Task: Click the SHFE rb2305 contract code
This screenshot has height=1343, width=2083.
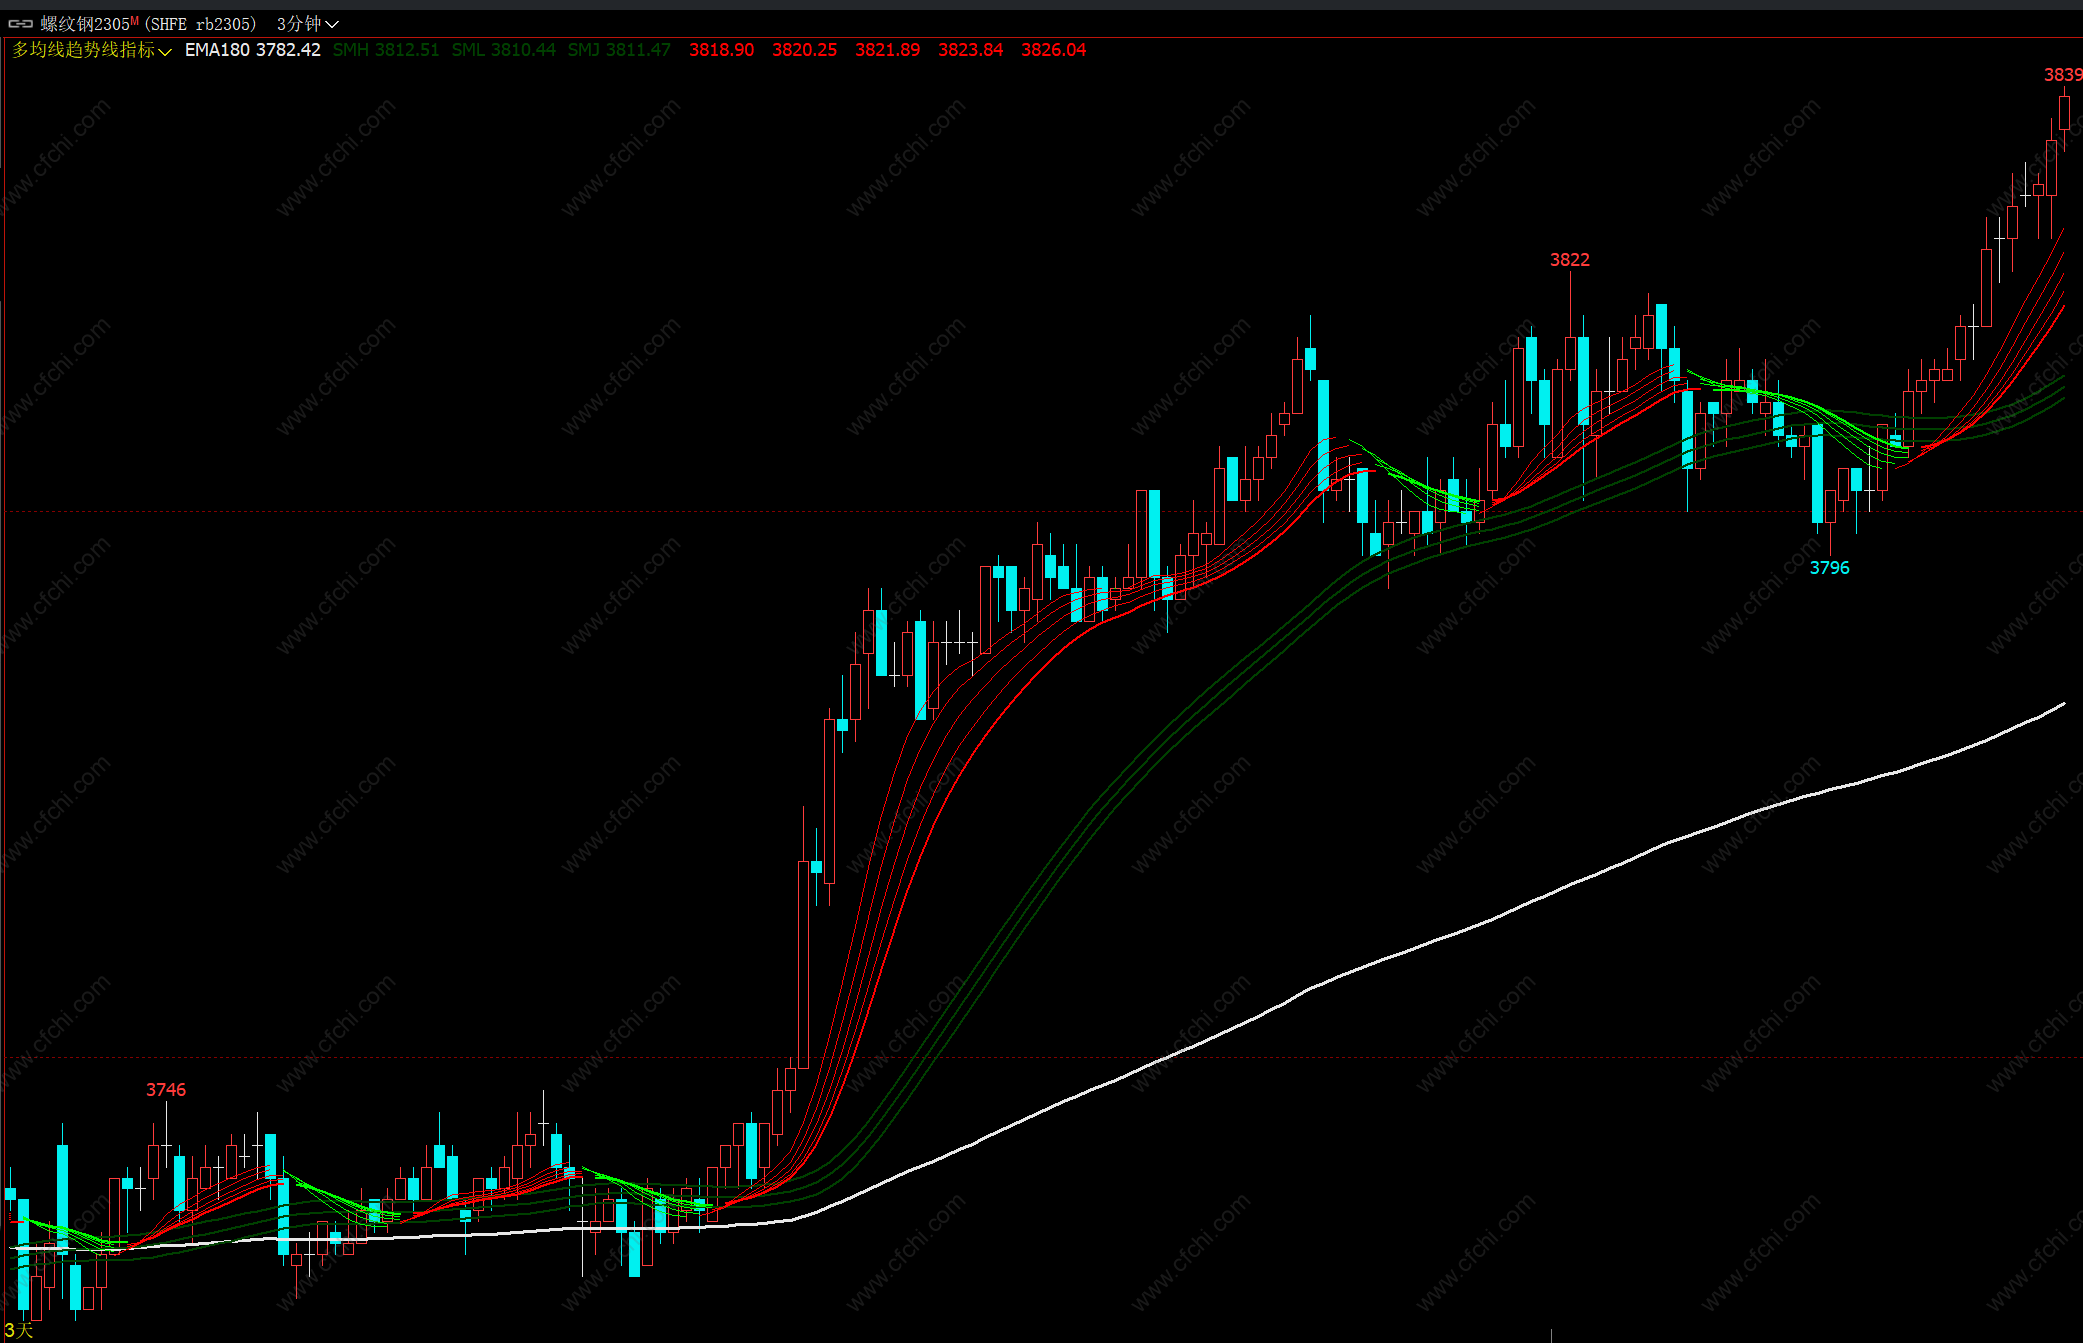Action: [201, 23]
